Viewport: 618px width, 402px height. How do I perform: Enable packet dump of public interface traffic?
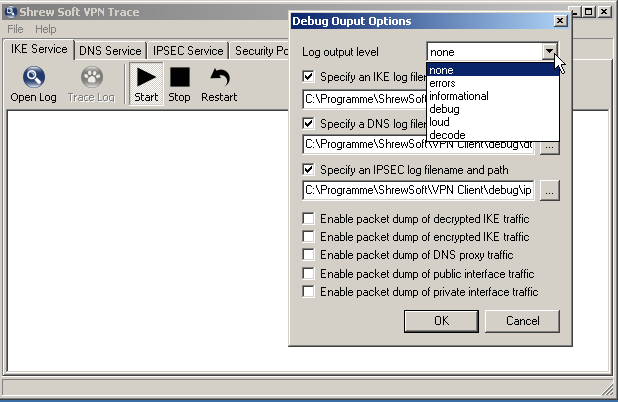308,274
